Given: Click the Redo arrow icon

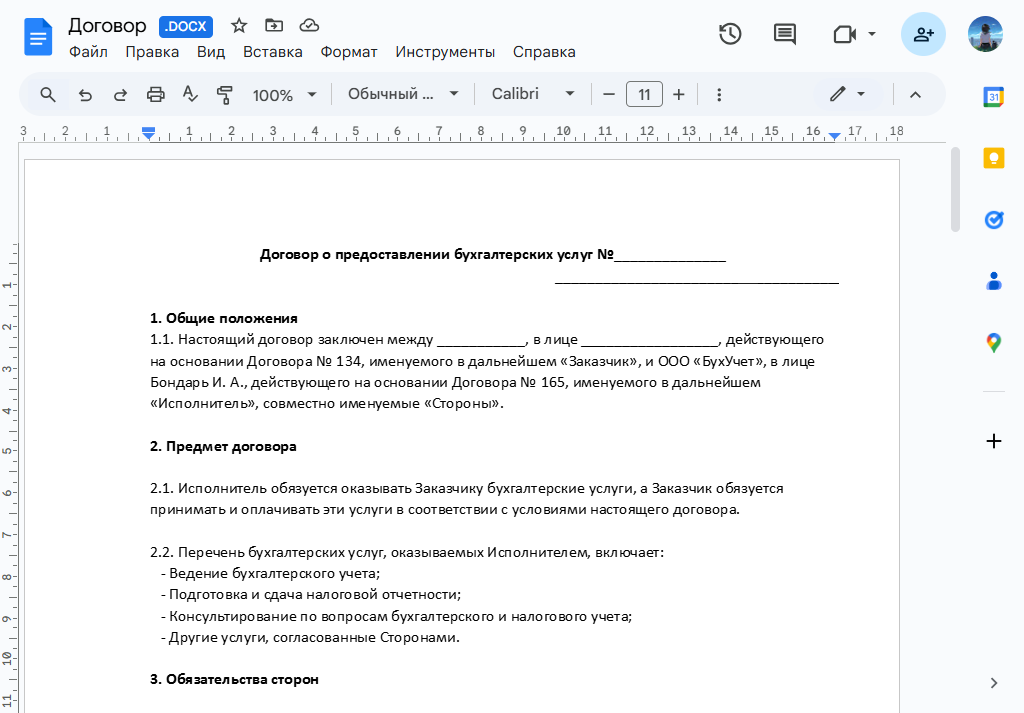Looking at the screenshot, I should (120, 94).
